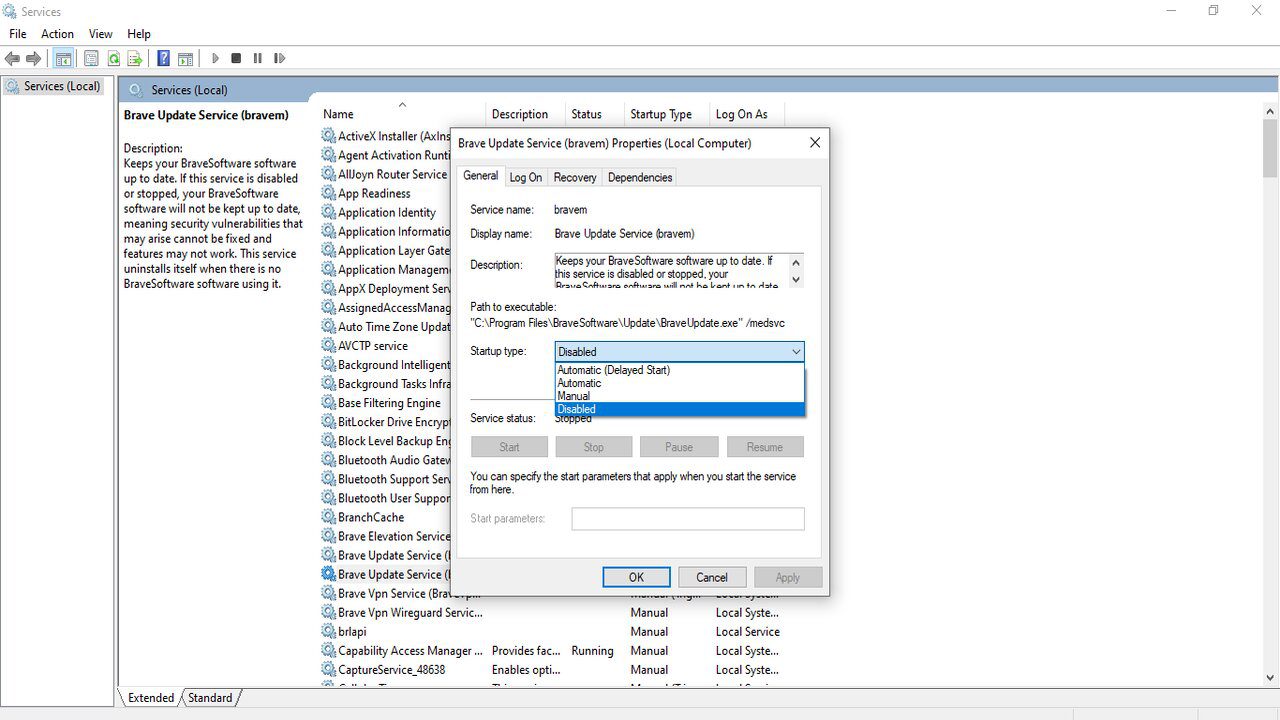
Task: Sort by the Log On As column header
Action: pos(745,114)
